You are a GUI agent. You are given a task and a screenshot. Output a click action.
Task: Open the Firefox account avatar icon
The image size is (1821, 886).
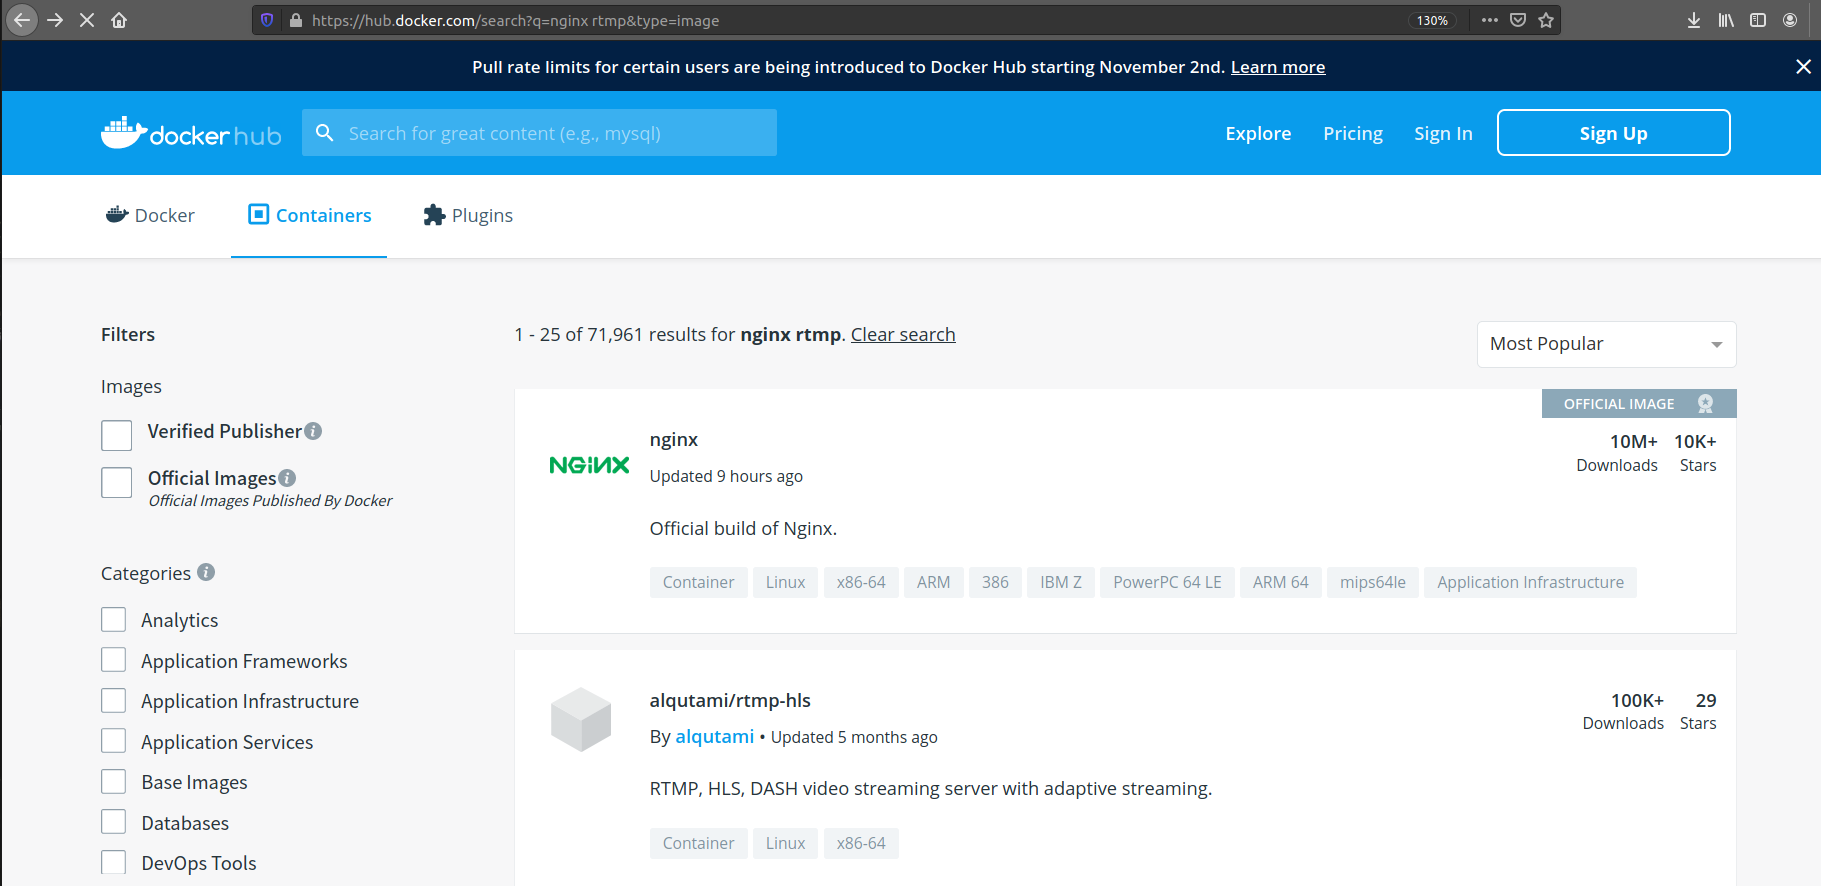click(x=1790, y=20)
